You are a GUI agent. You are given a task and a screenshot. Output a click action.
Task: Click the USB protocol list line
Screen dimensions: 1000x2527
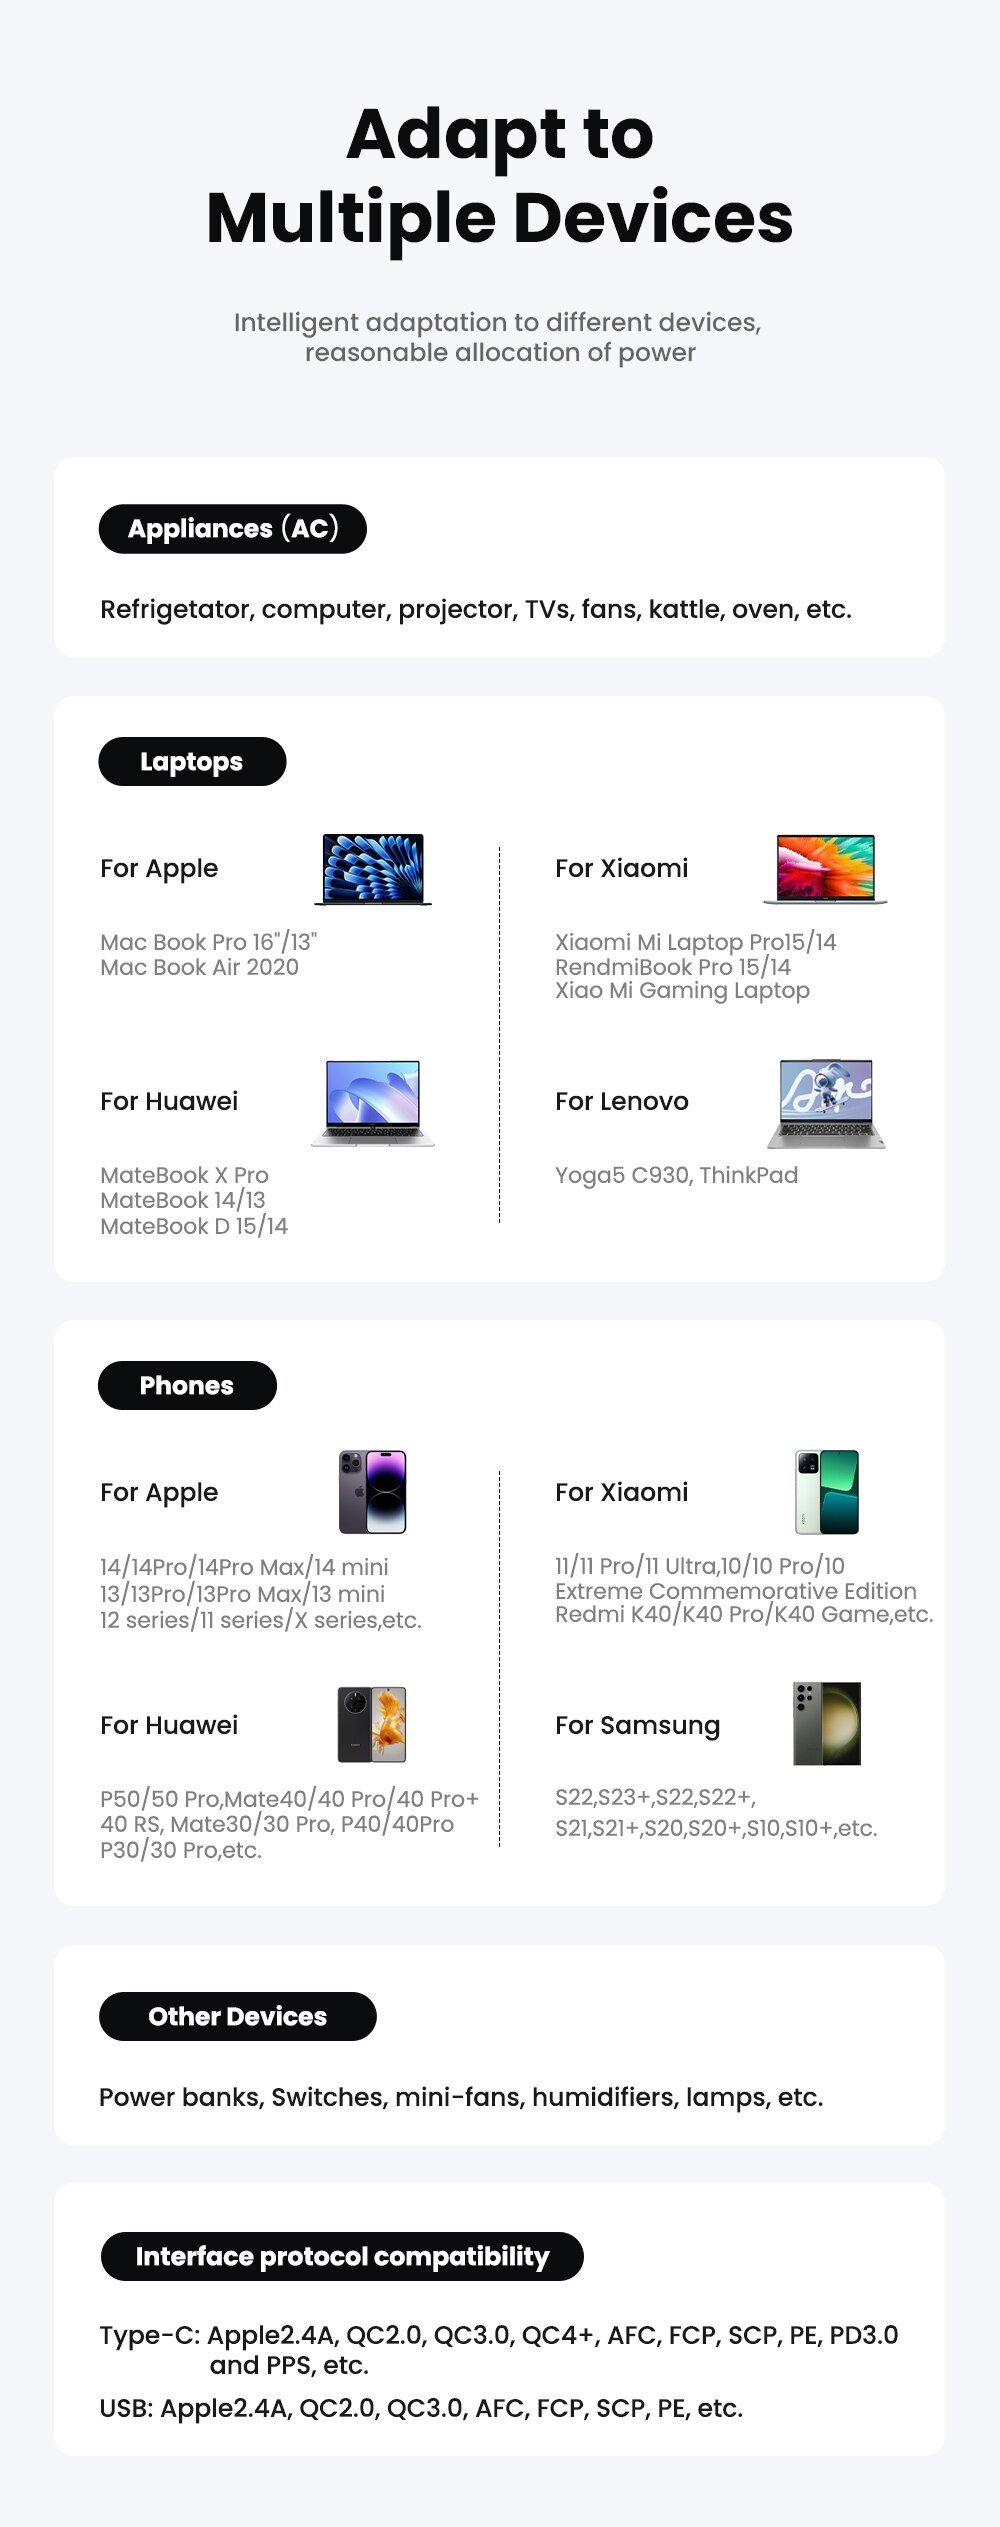coord(421,2408)
